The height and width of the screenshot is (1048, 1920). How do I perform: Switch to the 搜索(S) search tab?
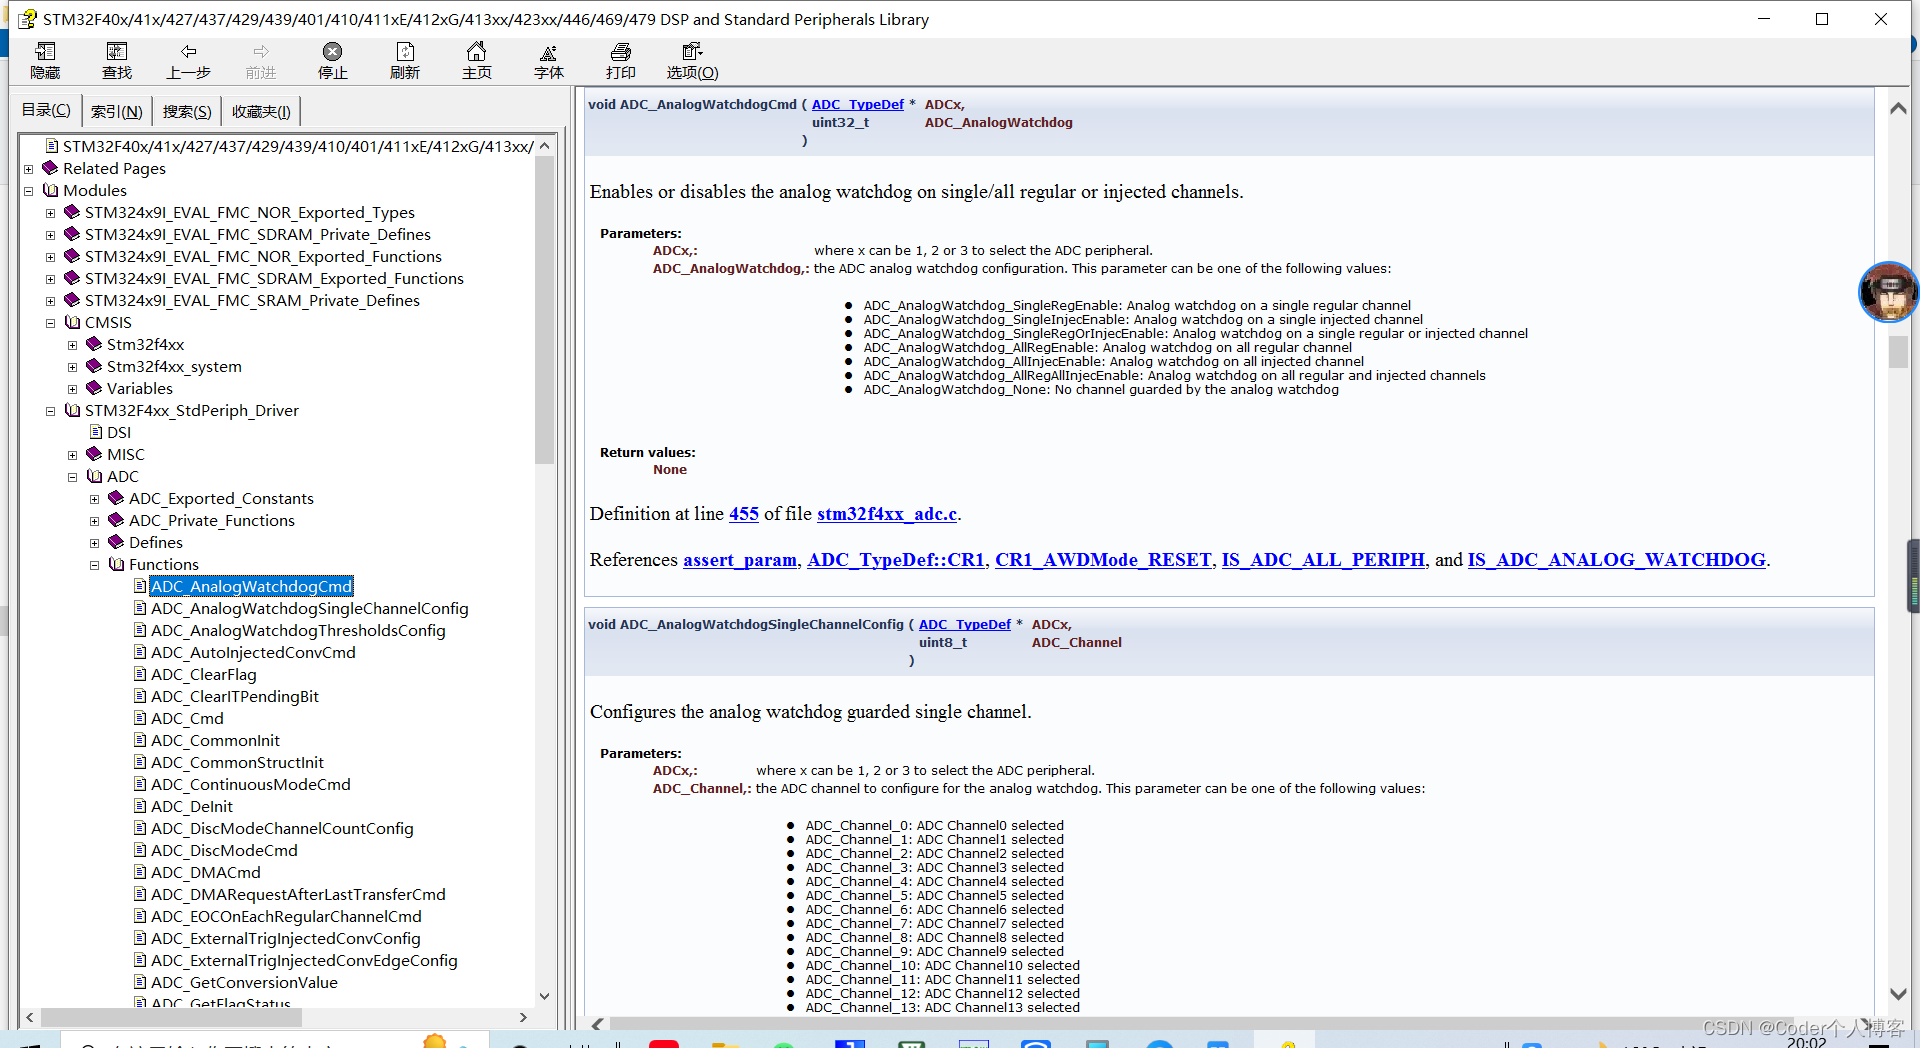[187, 111]
